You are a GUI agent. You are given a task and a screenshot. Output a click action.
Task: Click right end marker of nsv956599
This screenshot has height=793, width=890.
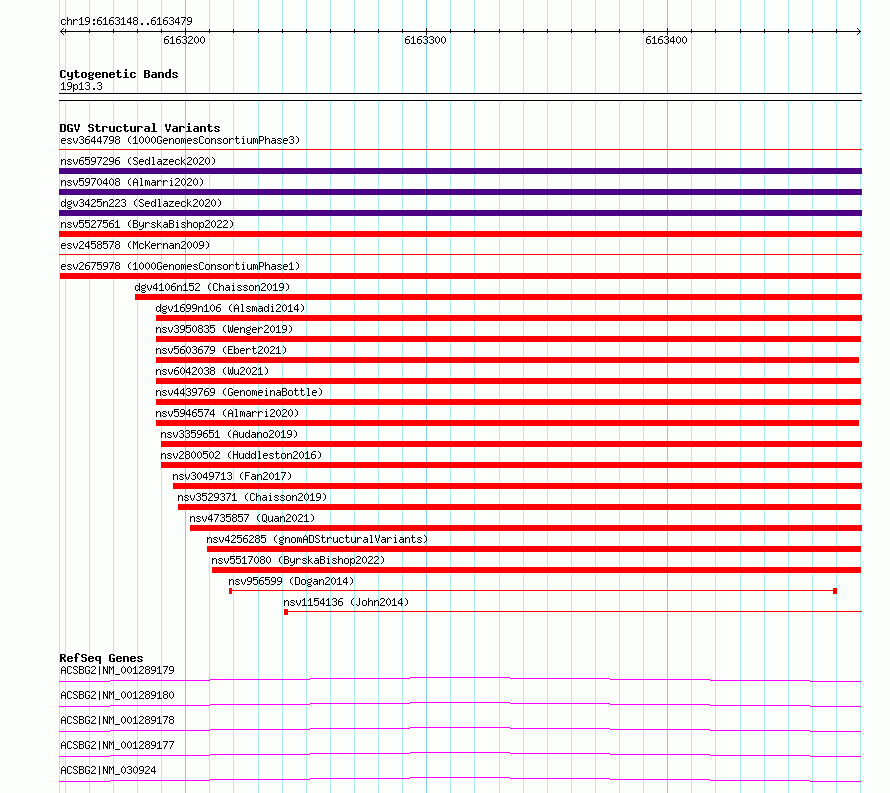click(835, 591)
